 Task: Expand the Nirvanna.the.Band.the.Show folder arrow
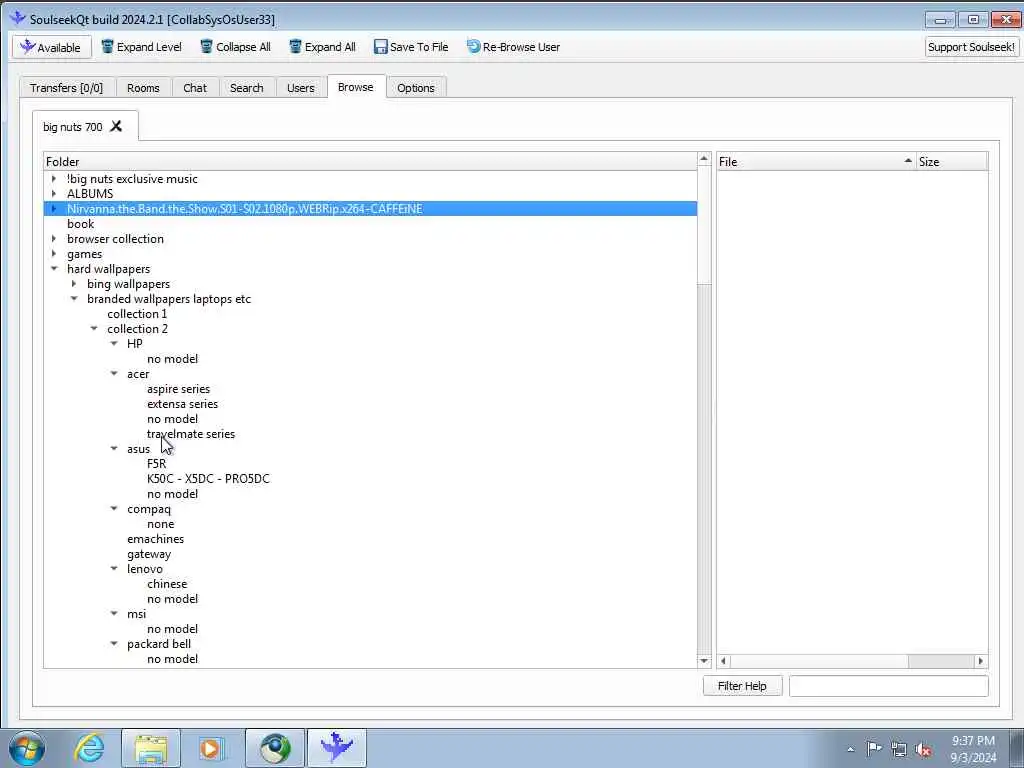point(54,208)
